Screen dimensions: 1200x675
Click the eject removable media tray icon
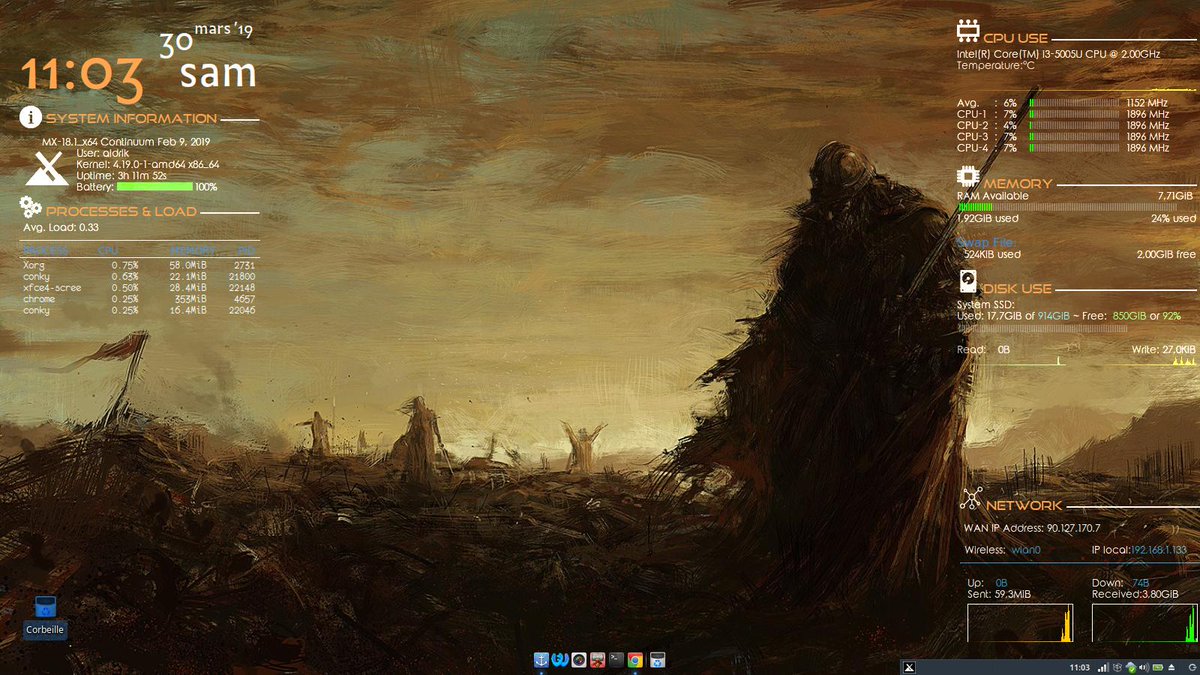[1172, 667]
